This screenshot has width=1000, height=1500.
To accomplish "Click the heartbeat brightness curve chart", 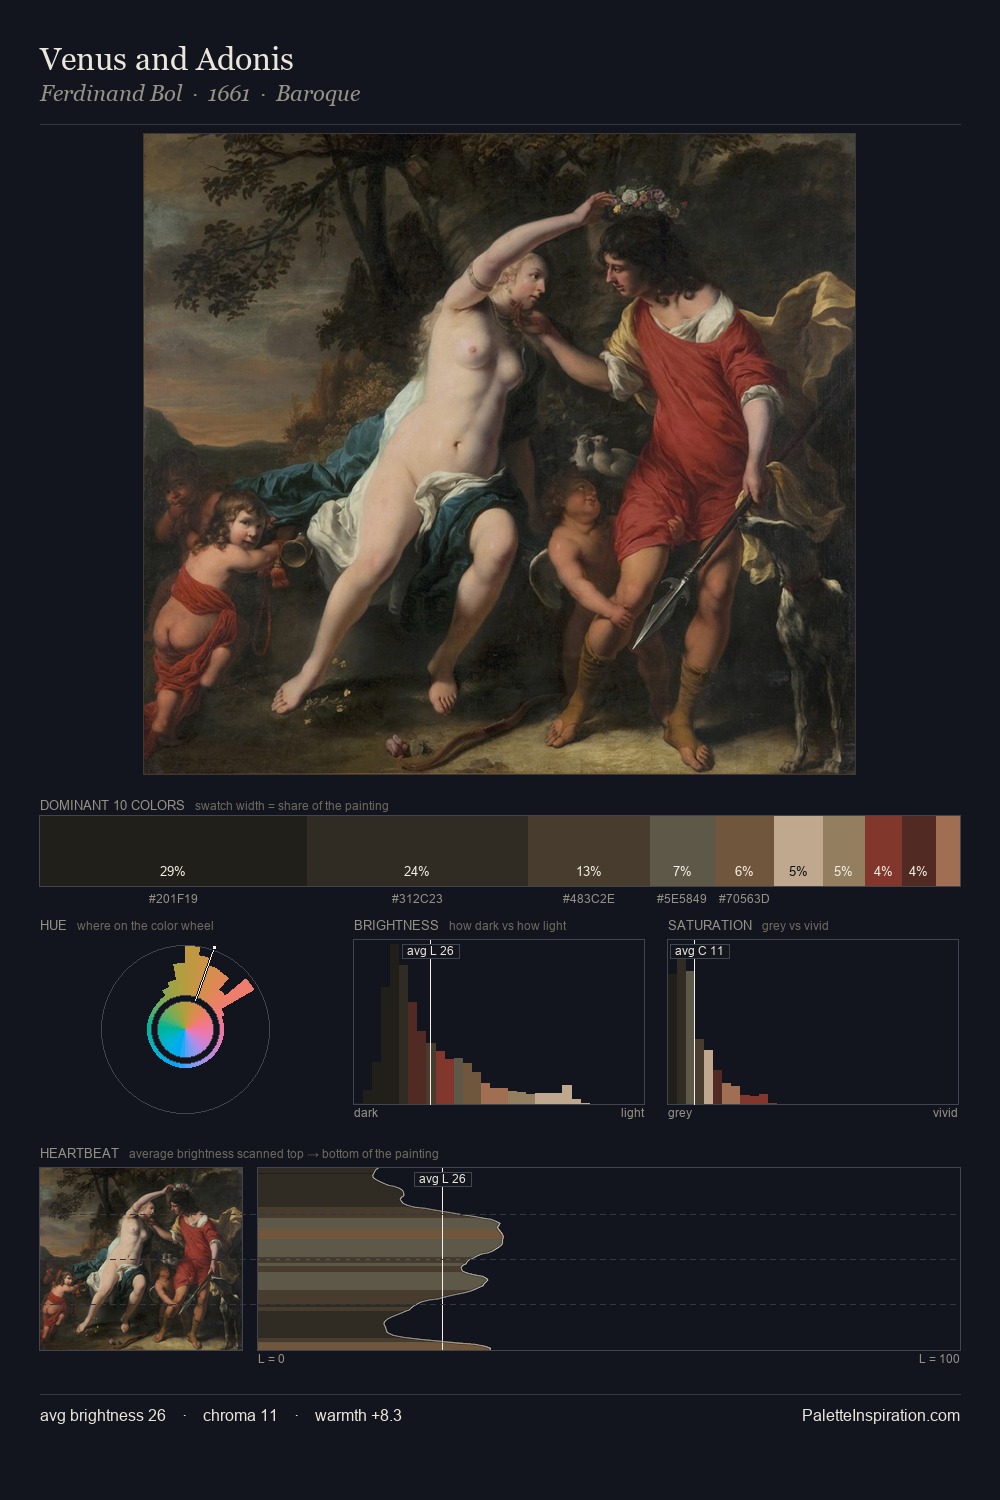I will pyautogui.click(x=609, y=1259).
